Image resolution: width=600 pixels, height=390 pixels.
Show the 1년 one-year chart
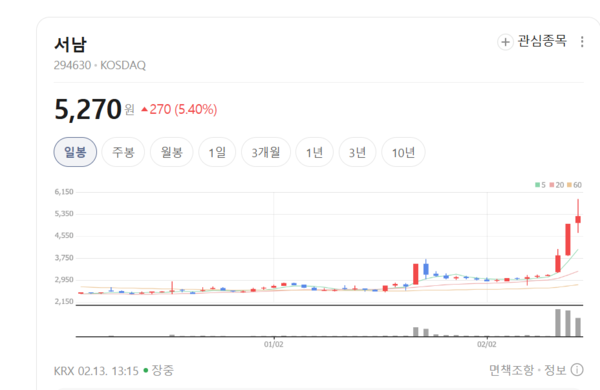pyautogui.click(x=315, y=152)
